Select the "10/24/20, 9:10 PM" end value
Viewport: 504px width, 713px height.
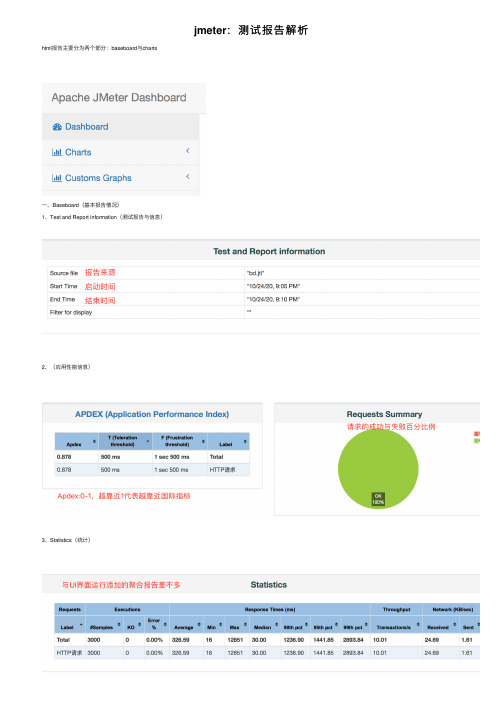pyautogui.click(x=273, y=300)
